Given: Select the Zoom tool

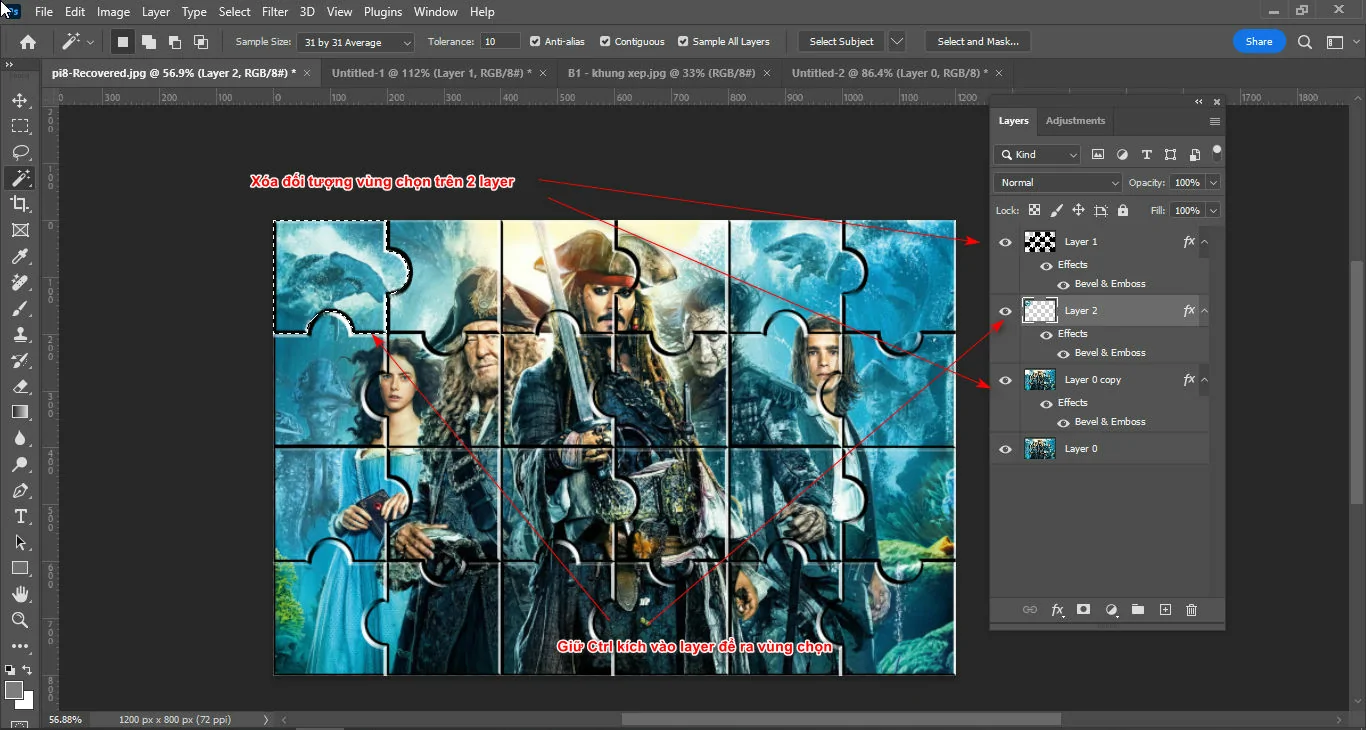Looking at the screenshot, I should click(20, 621).
